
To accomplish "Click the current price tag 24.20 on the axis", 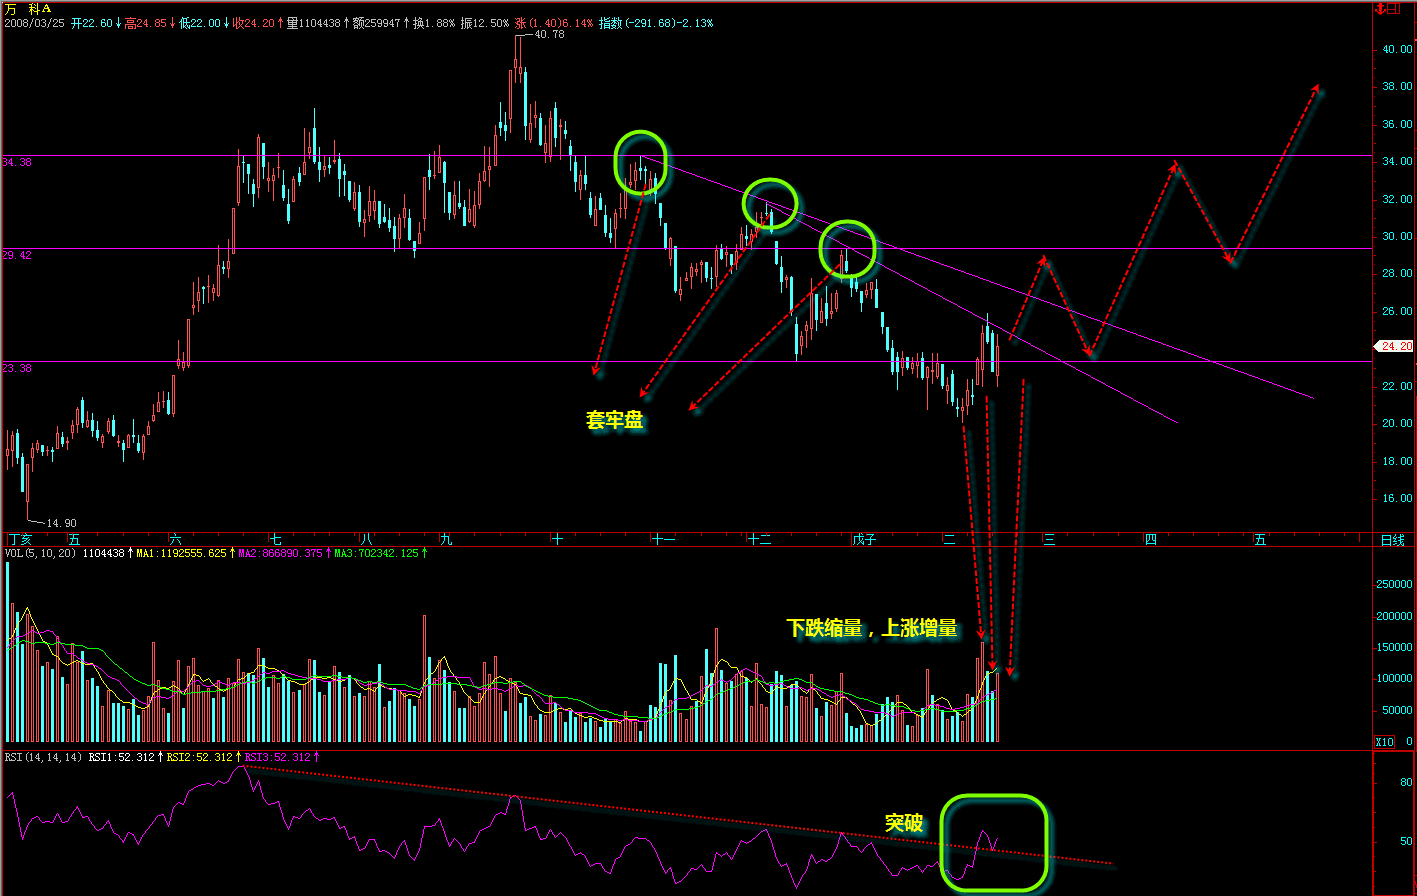I will (1393, 347).
